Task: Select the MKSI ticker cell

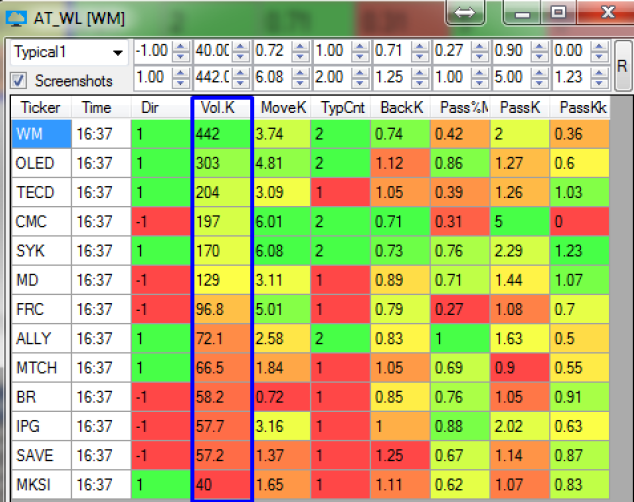Action: pos(41,485)
